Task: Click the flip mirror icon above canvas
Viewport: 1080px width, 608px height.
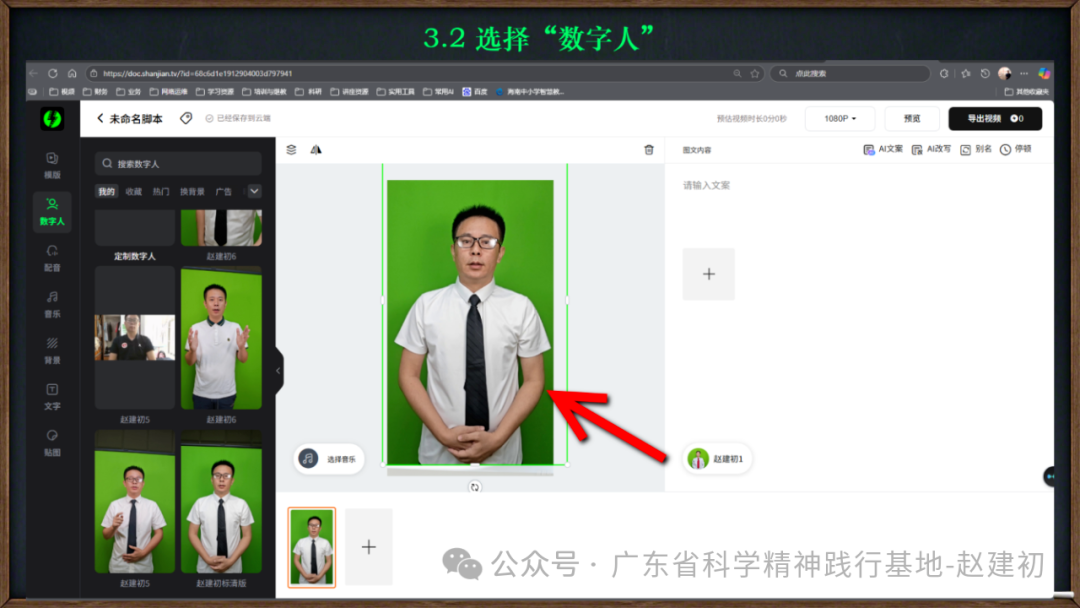Action: point(316,150)
